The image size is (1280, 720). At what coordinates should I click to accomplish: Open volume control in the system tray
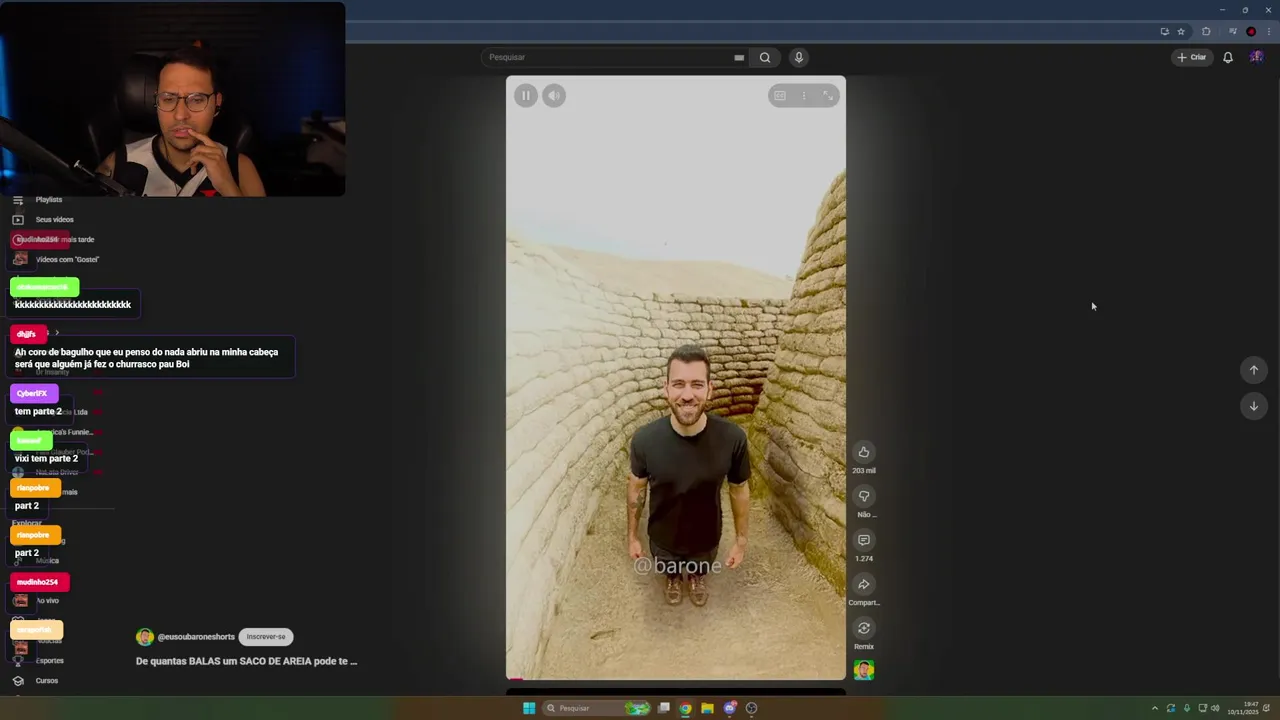(x=1215, y=708)
